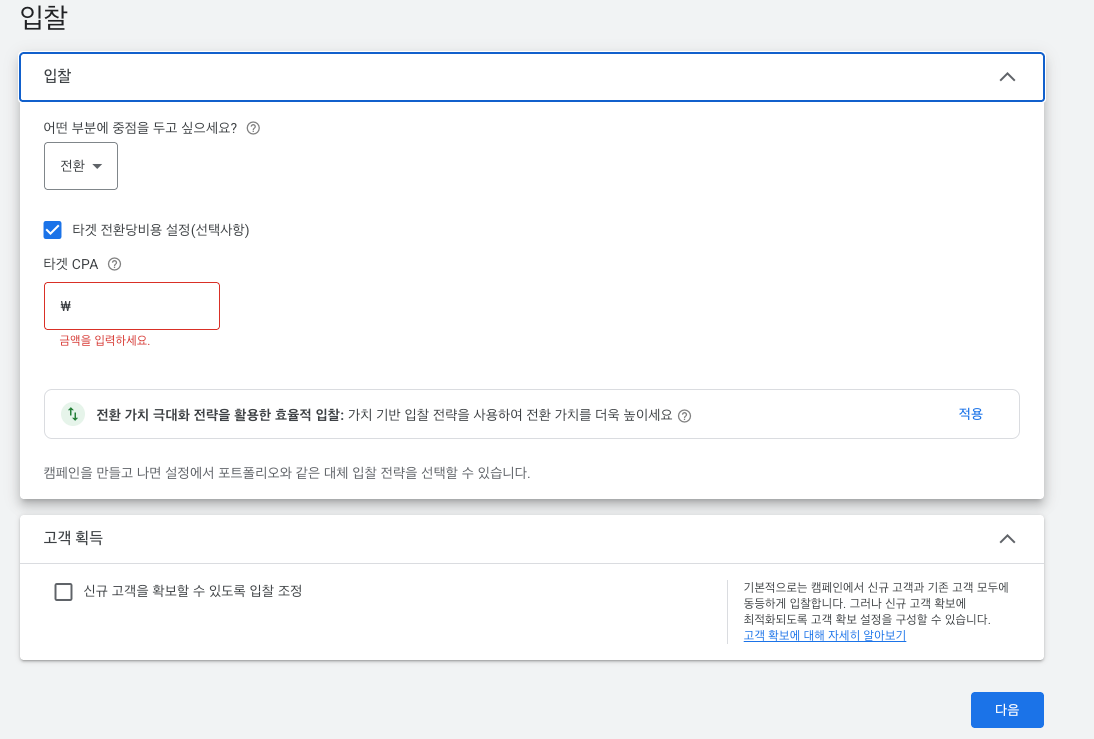The image size is (1094, 739).
Task: Collapse the 입찰 section chevron
Action: [x=1009, y=76]
